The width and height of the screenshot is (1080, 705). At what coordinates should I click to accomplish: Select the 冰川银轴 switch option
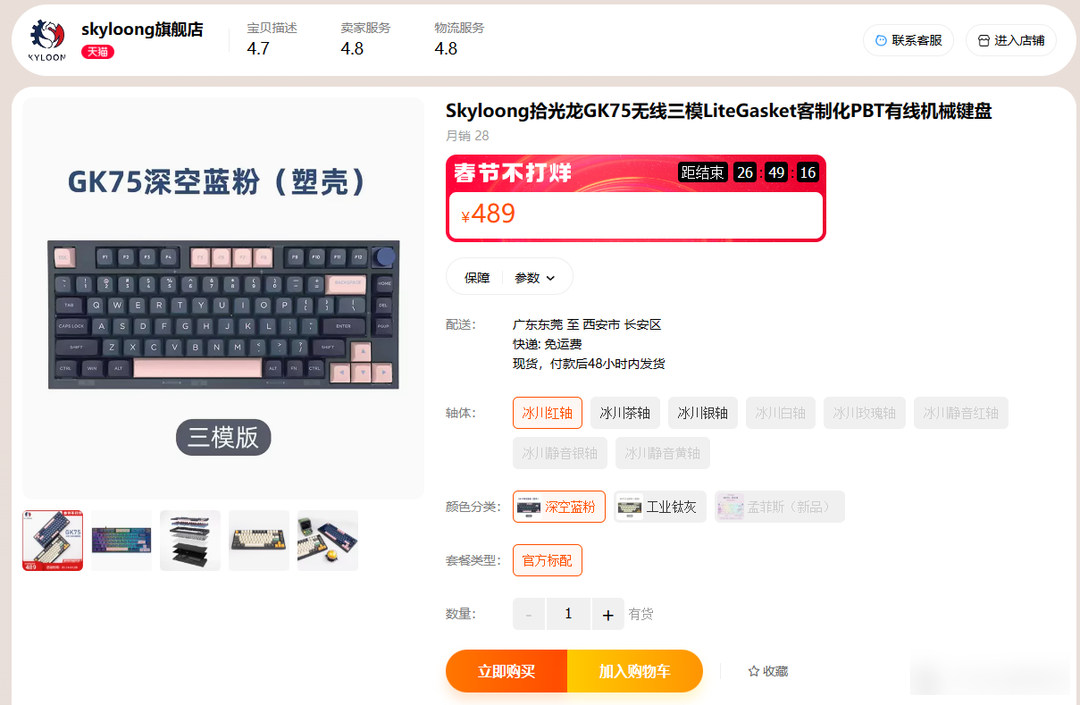point(703,413)
